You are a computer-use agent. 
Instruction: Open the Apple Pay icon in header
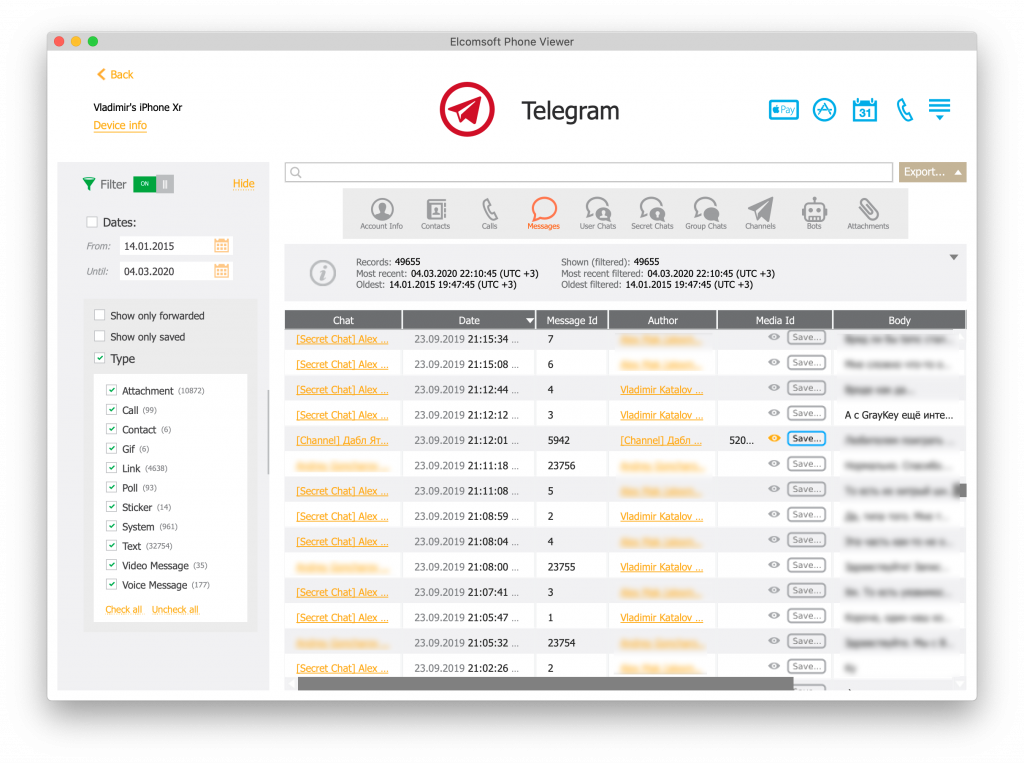783,110
